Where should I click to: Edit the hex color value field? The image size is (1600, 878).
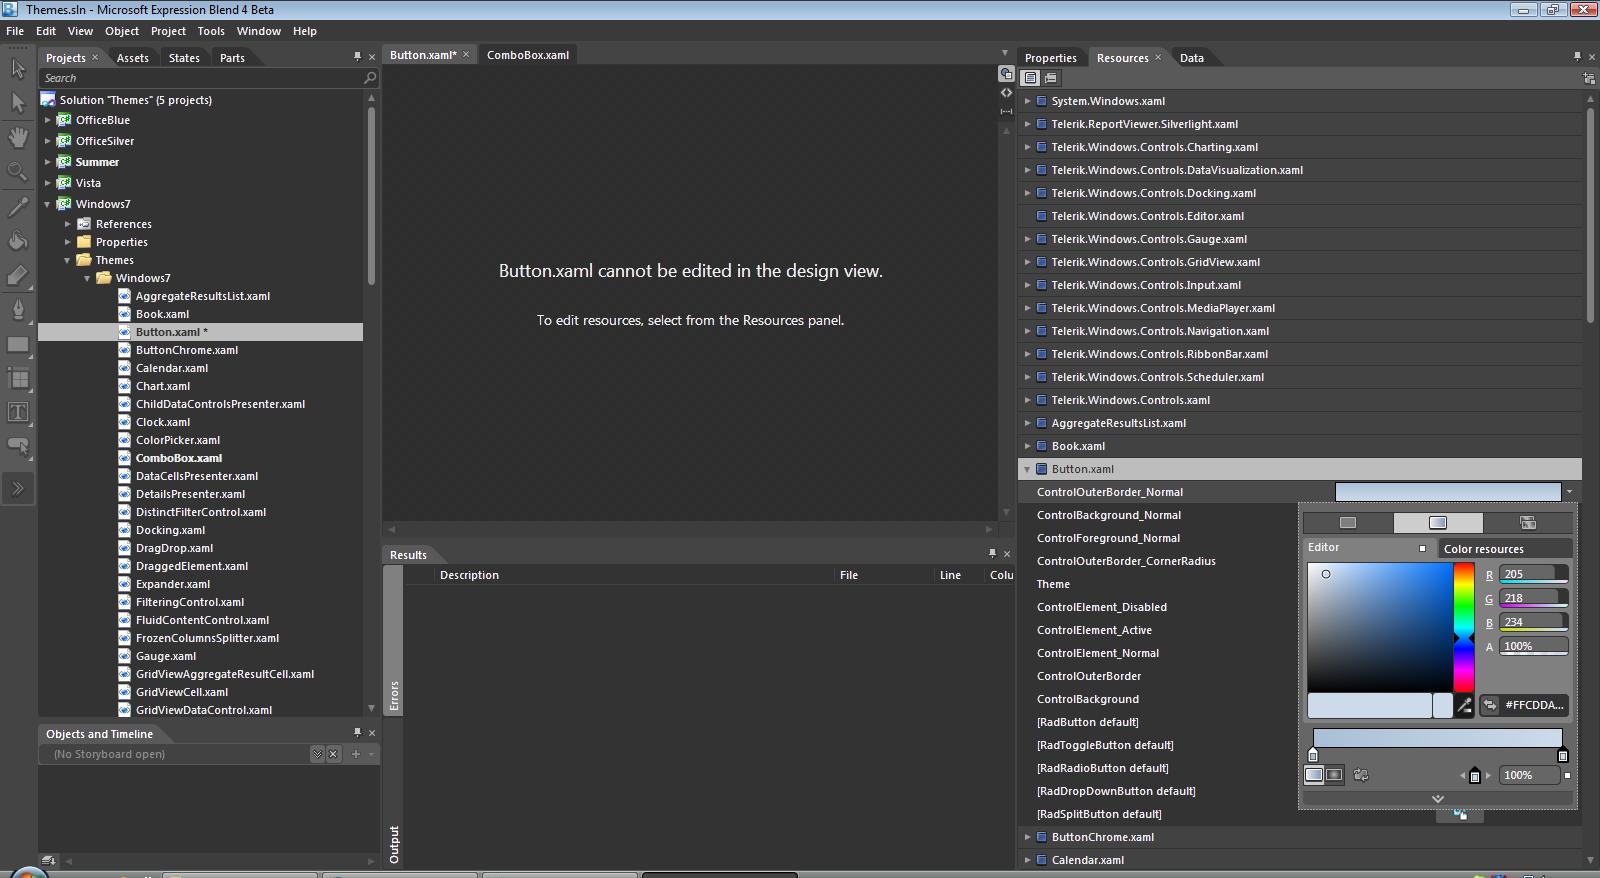click(1534, 705)
